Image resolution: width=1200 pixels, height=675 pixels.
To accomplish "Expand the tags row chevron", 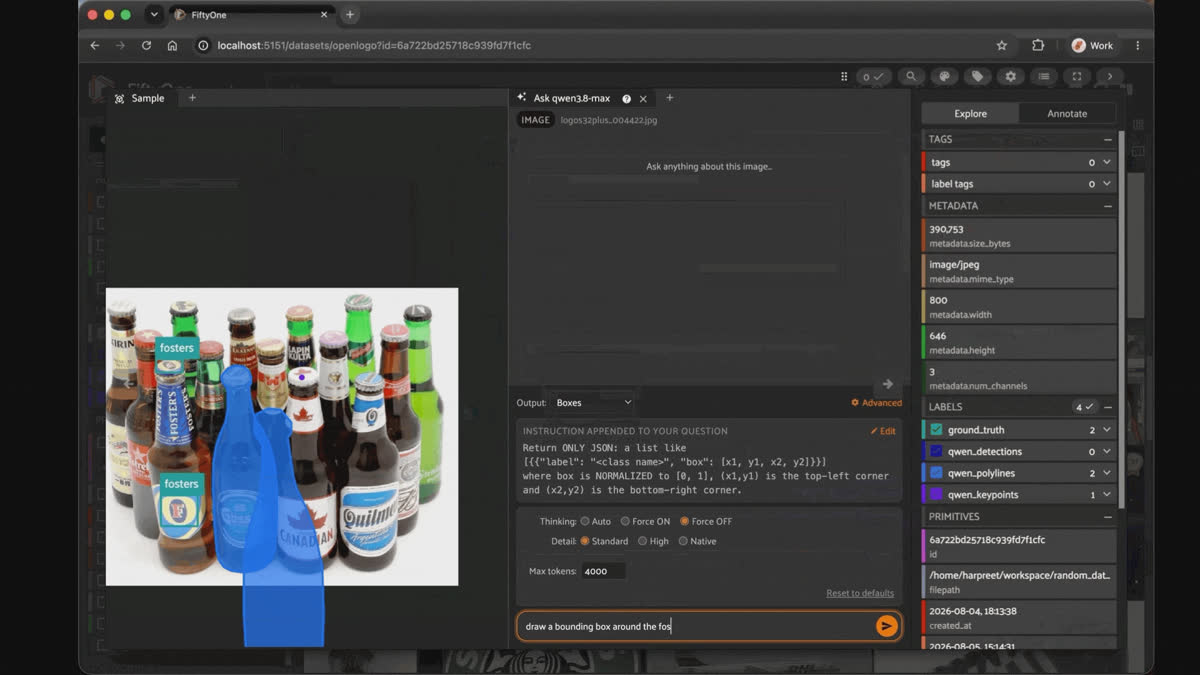I will point(1106,162).
